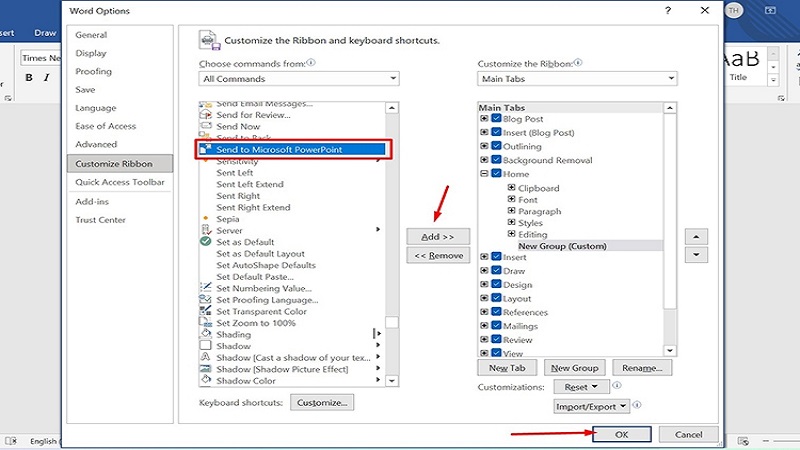
Task: Uncheck the Blog Post tab checkbox
Action: (496, 118)
